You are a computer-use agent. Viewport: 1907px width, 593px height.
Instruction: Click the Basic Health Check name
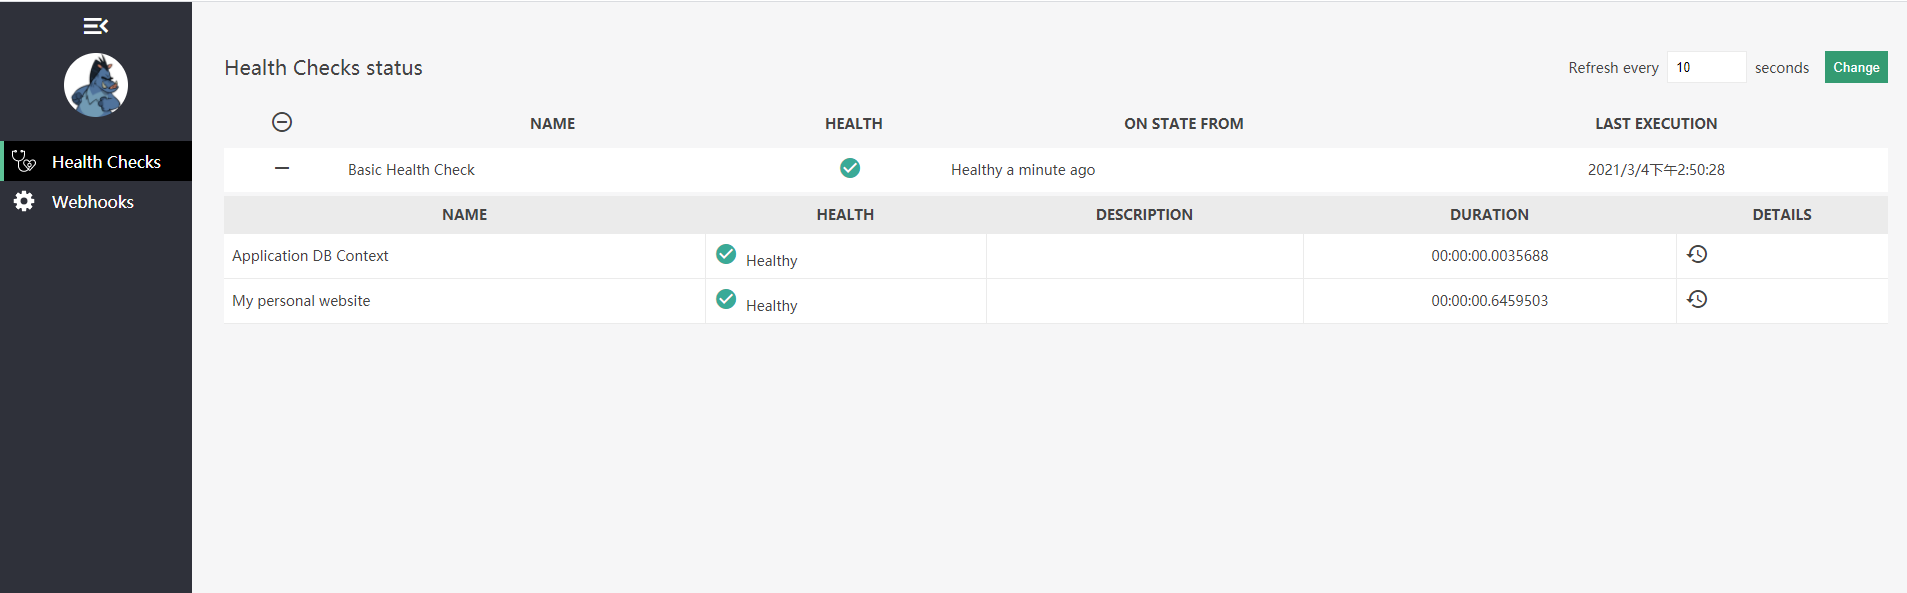(411, 170)
